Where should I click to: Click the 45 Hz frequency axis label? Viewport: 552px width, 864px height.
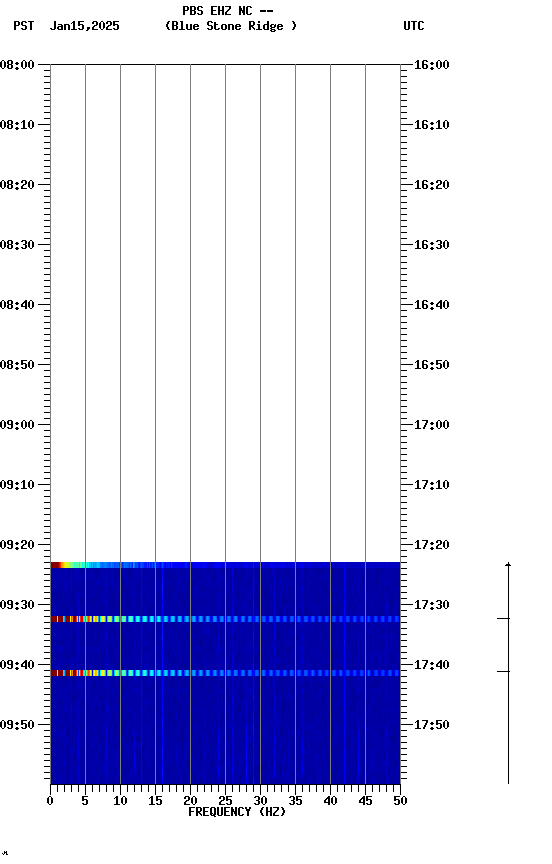[x=365, y=801]
